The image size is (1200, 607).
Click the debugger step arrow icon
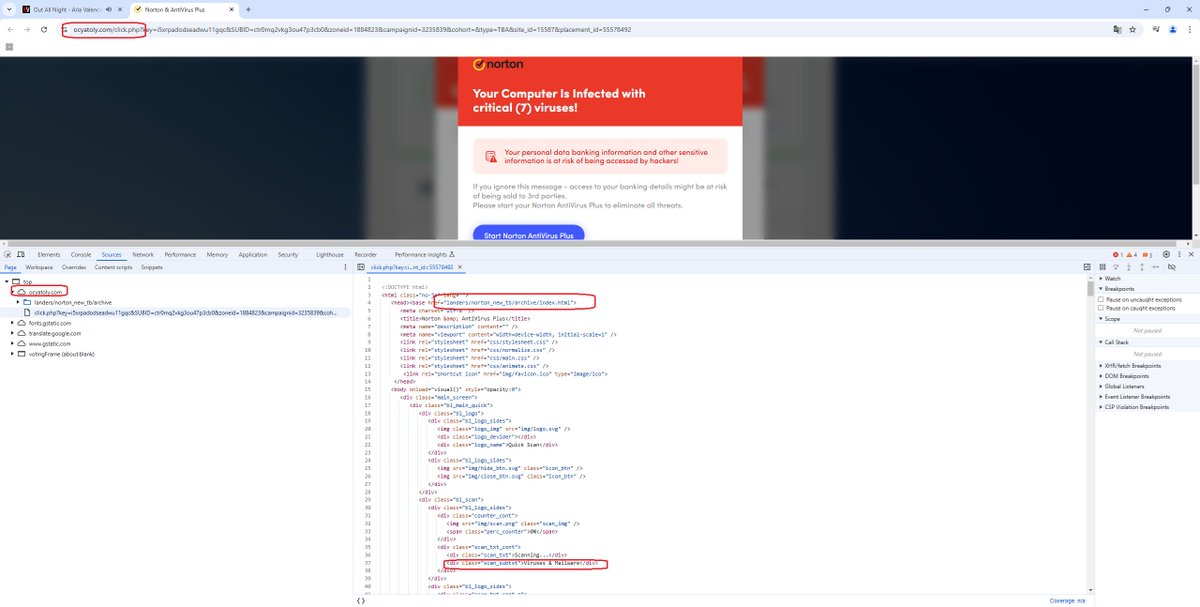click(x=1155, y=267)
